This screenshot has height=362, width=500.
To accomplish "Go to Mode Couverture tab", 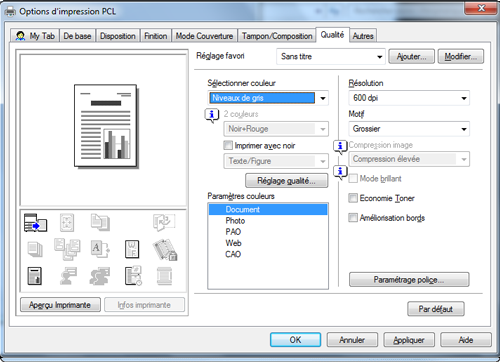I will [x=204, y=36].
